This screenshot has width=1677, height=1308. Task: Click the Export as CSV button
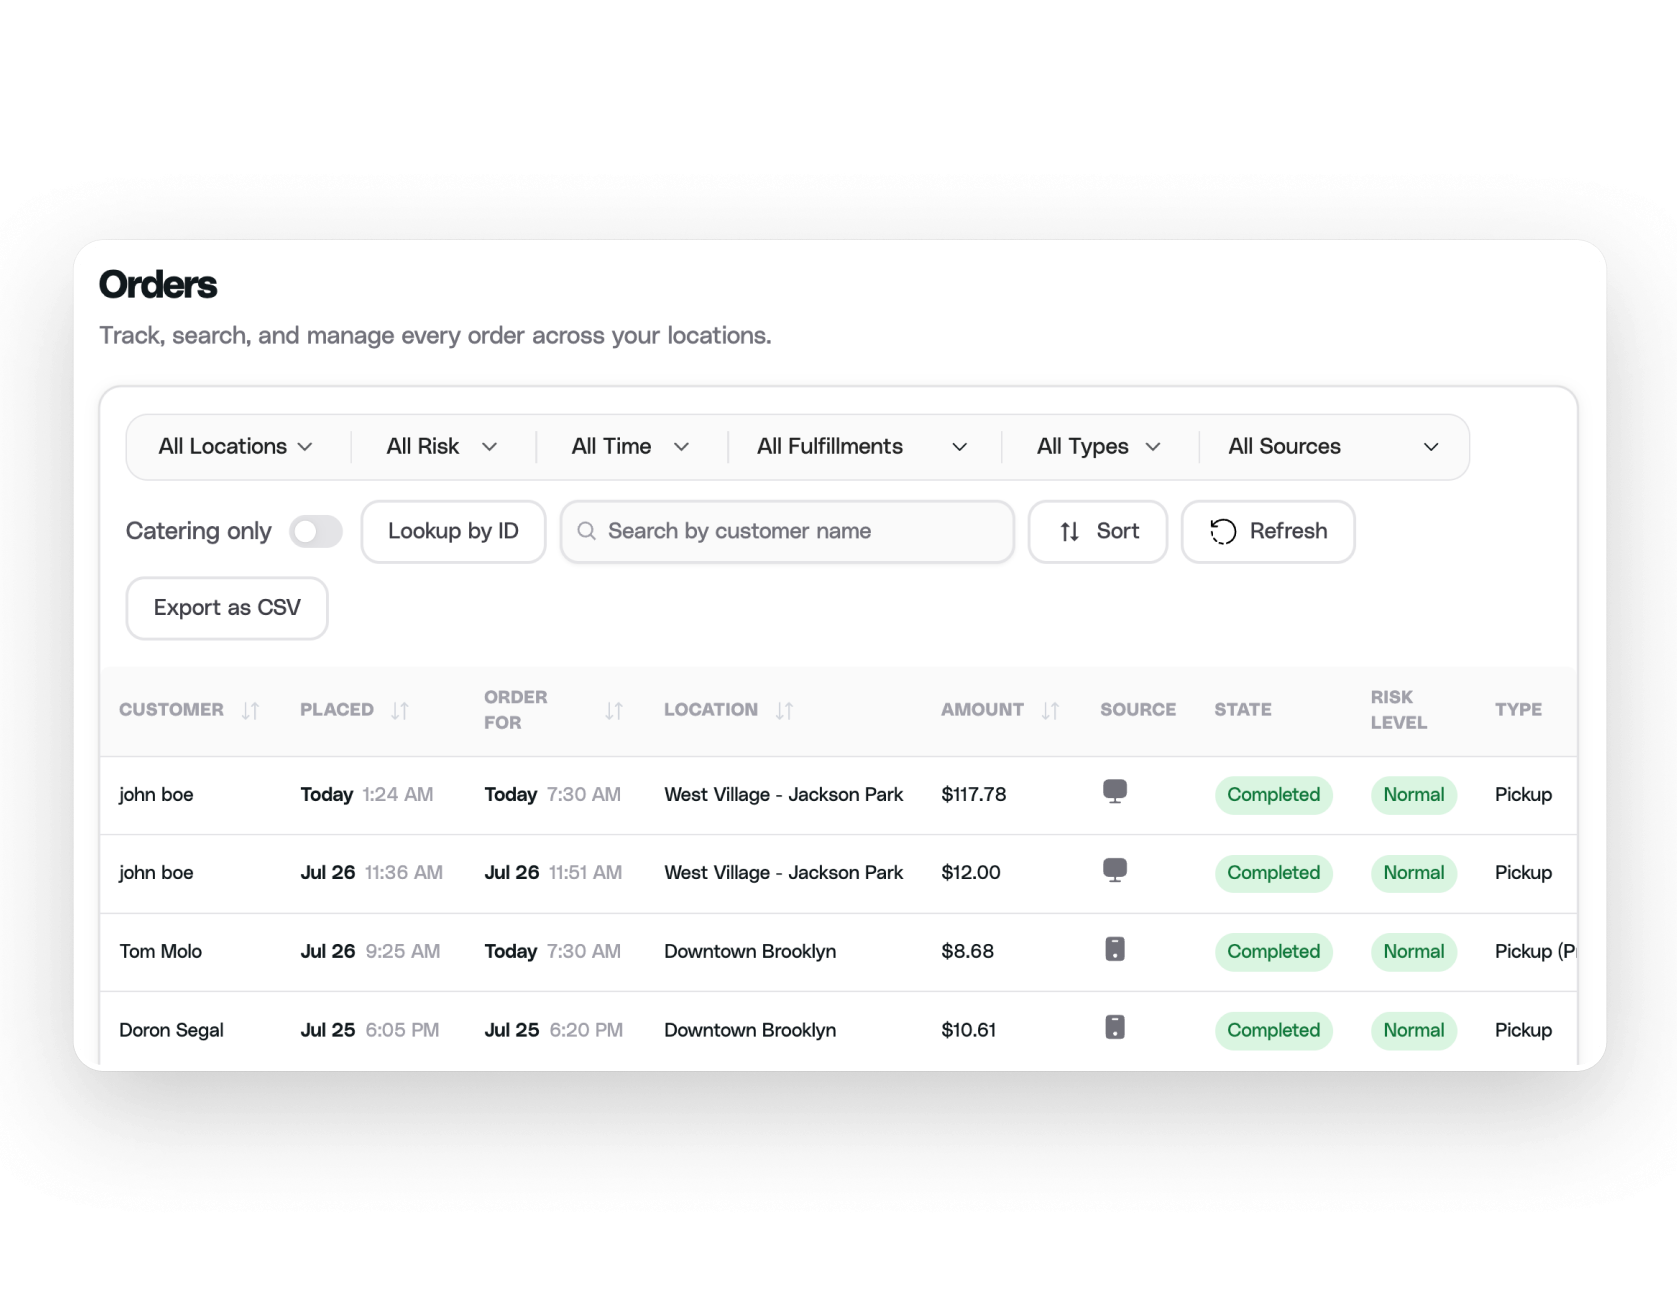227,608
